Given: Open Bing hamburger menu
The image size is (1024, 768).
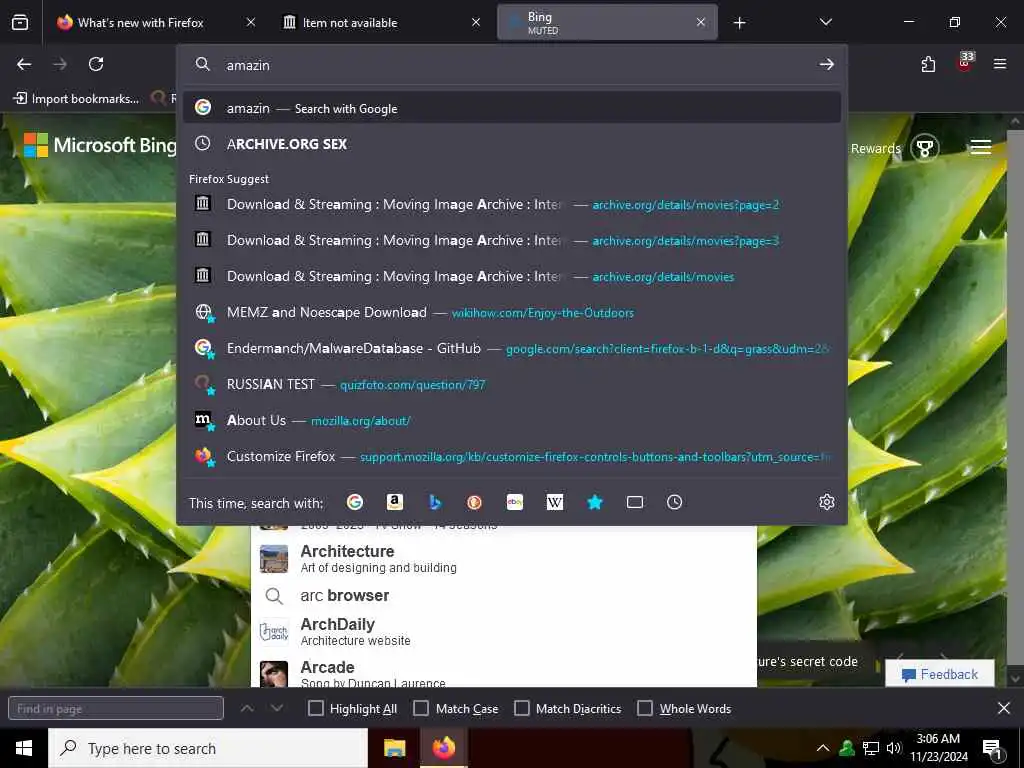Looking at the screenshot, I should coord(981,148).
